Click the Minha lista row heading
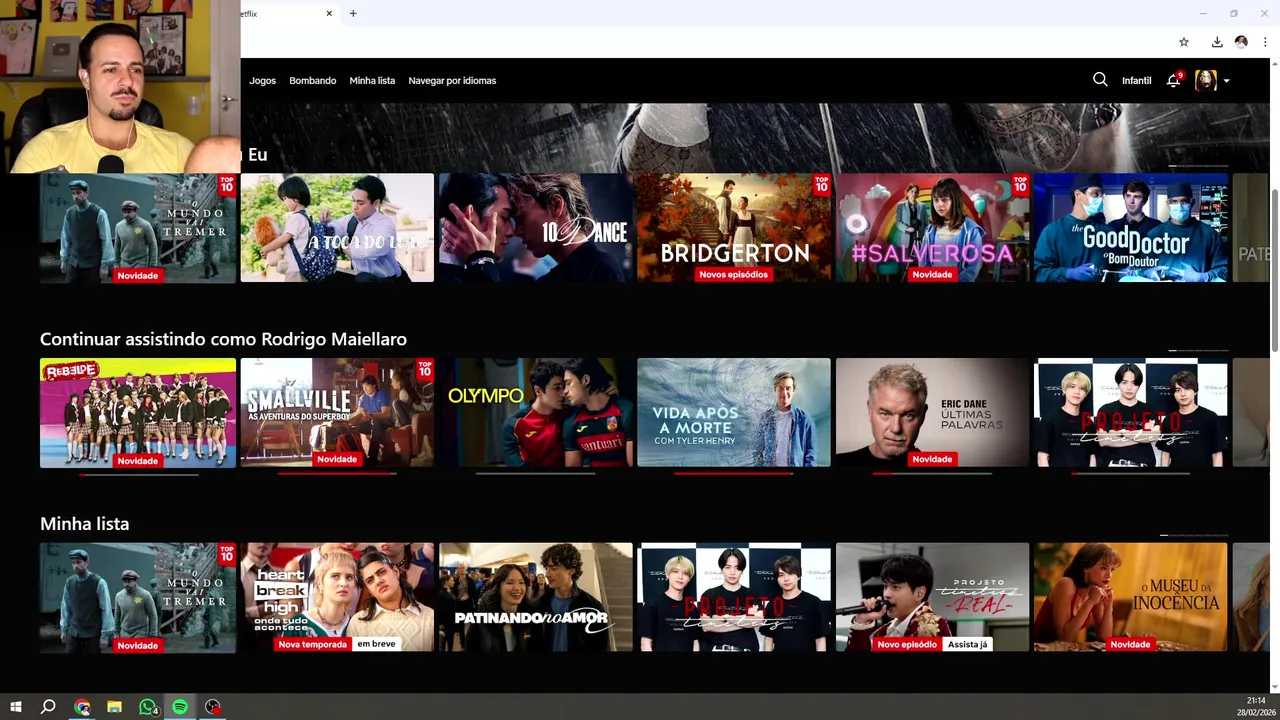The image size is (1280, 720). click(x=84, y=523)
